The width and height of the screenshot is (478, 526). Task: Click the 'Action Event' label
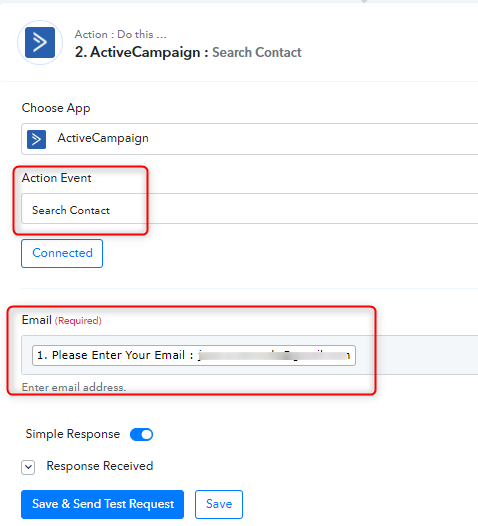56,178
